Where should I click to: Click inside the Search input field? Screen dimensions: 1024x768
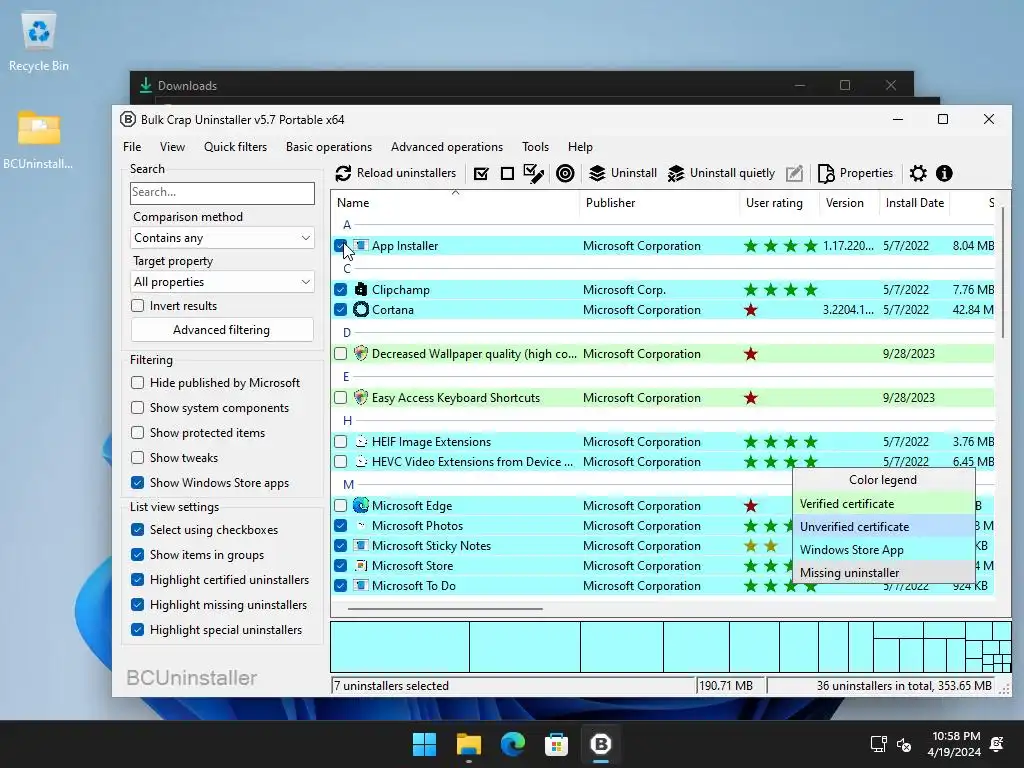[222, 192]
